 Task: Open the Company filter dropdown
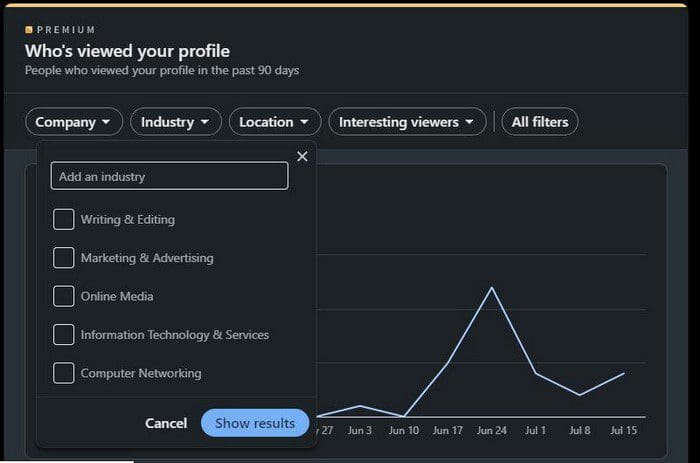tap(74, 122)
